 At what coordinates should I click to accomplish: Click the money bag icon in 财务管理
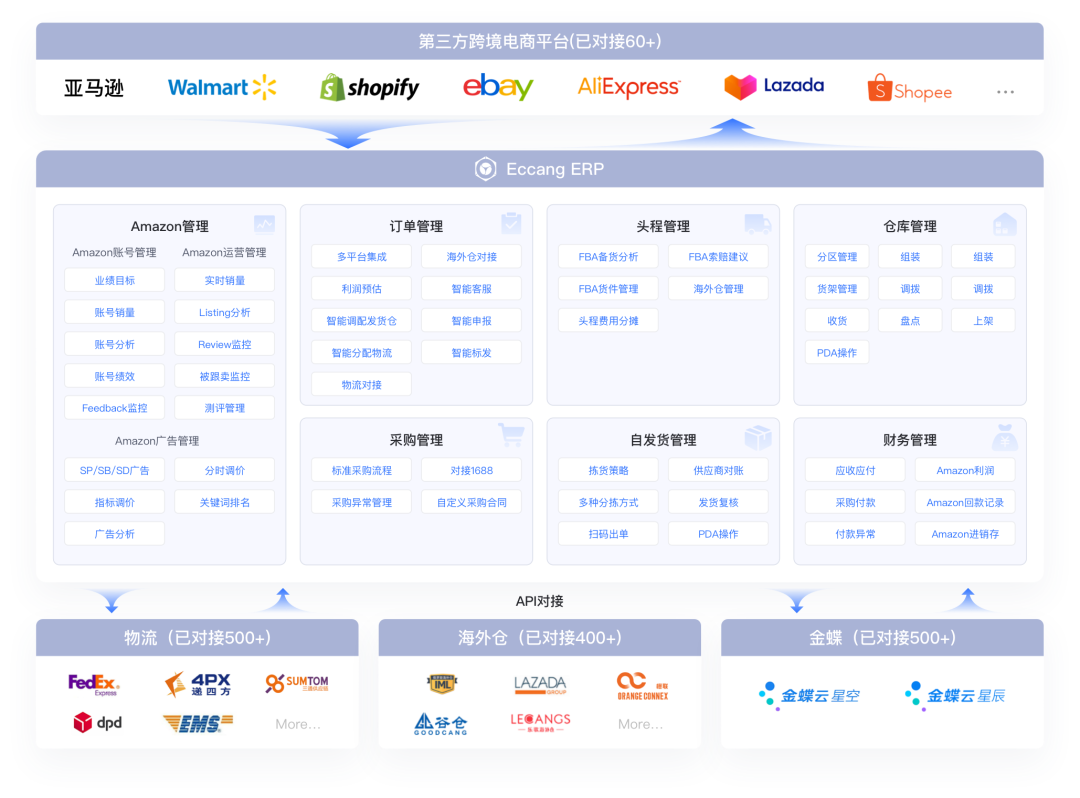[1004, 437]
